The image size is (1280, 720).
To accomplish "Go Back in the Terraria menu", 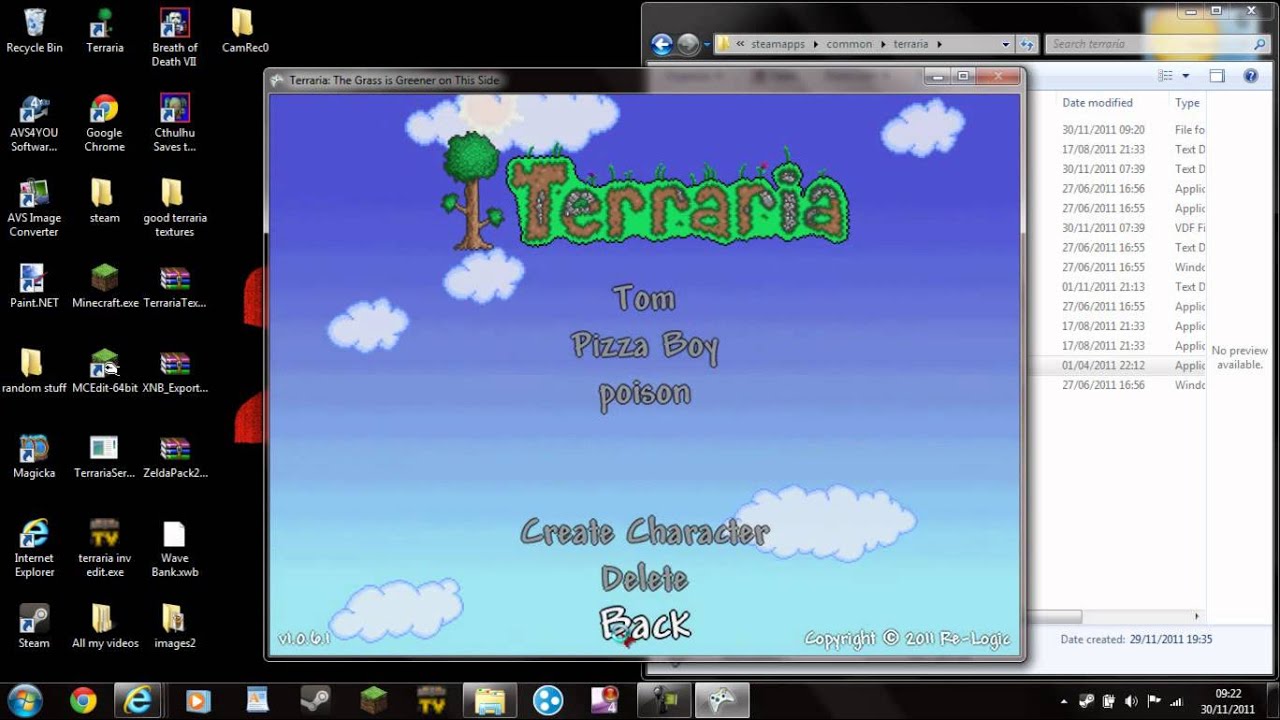I will click(x=645, y=624).
